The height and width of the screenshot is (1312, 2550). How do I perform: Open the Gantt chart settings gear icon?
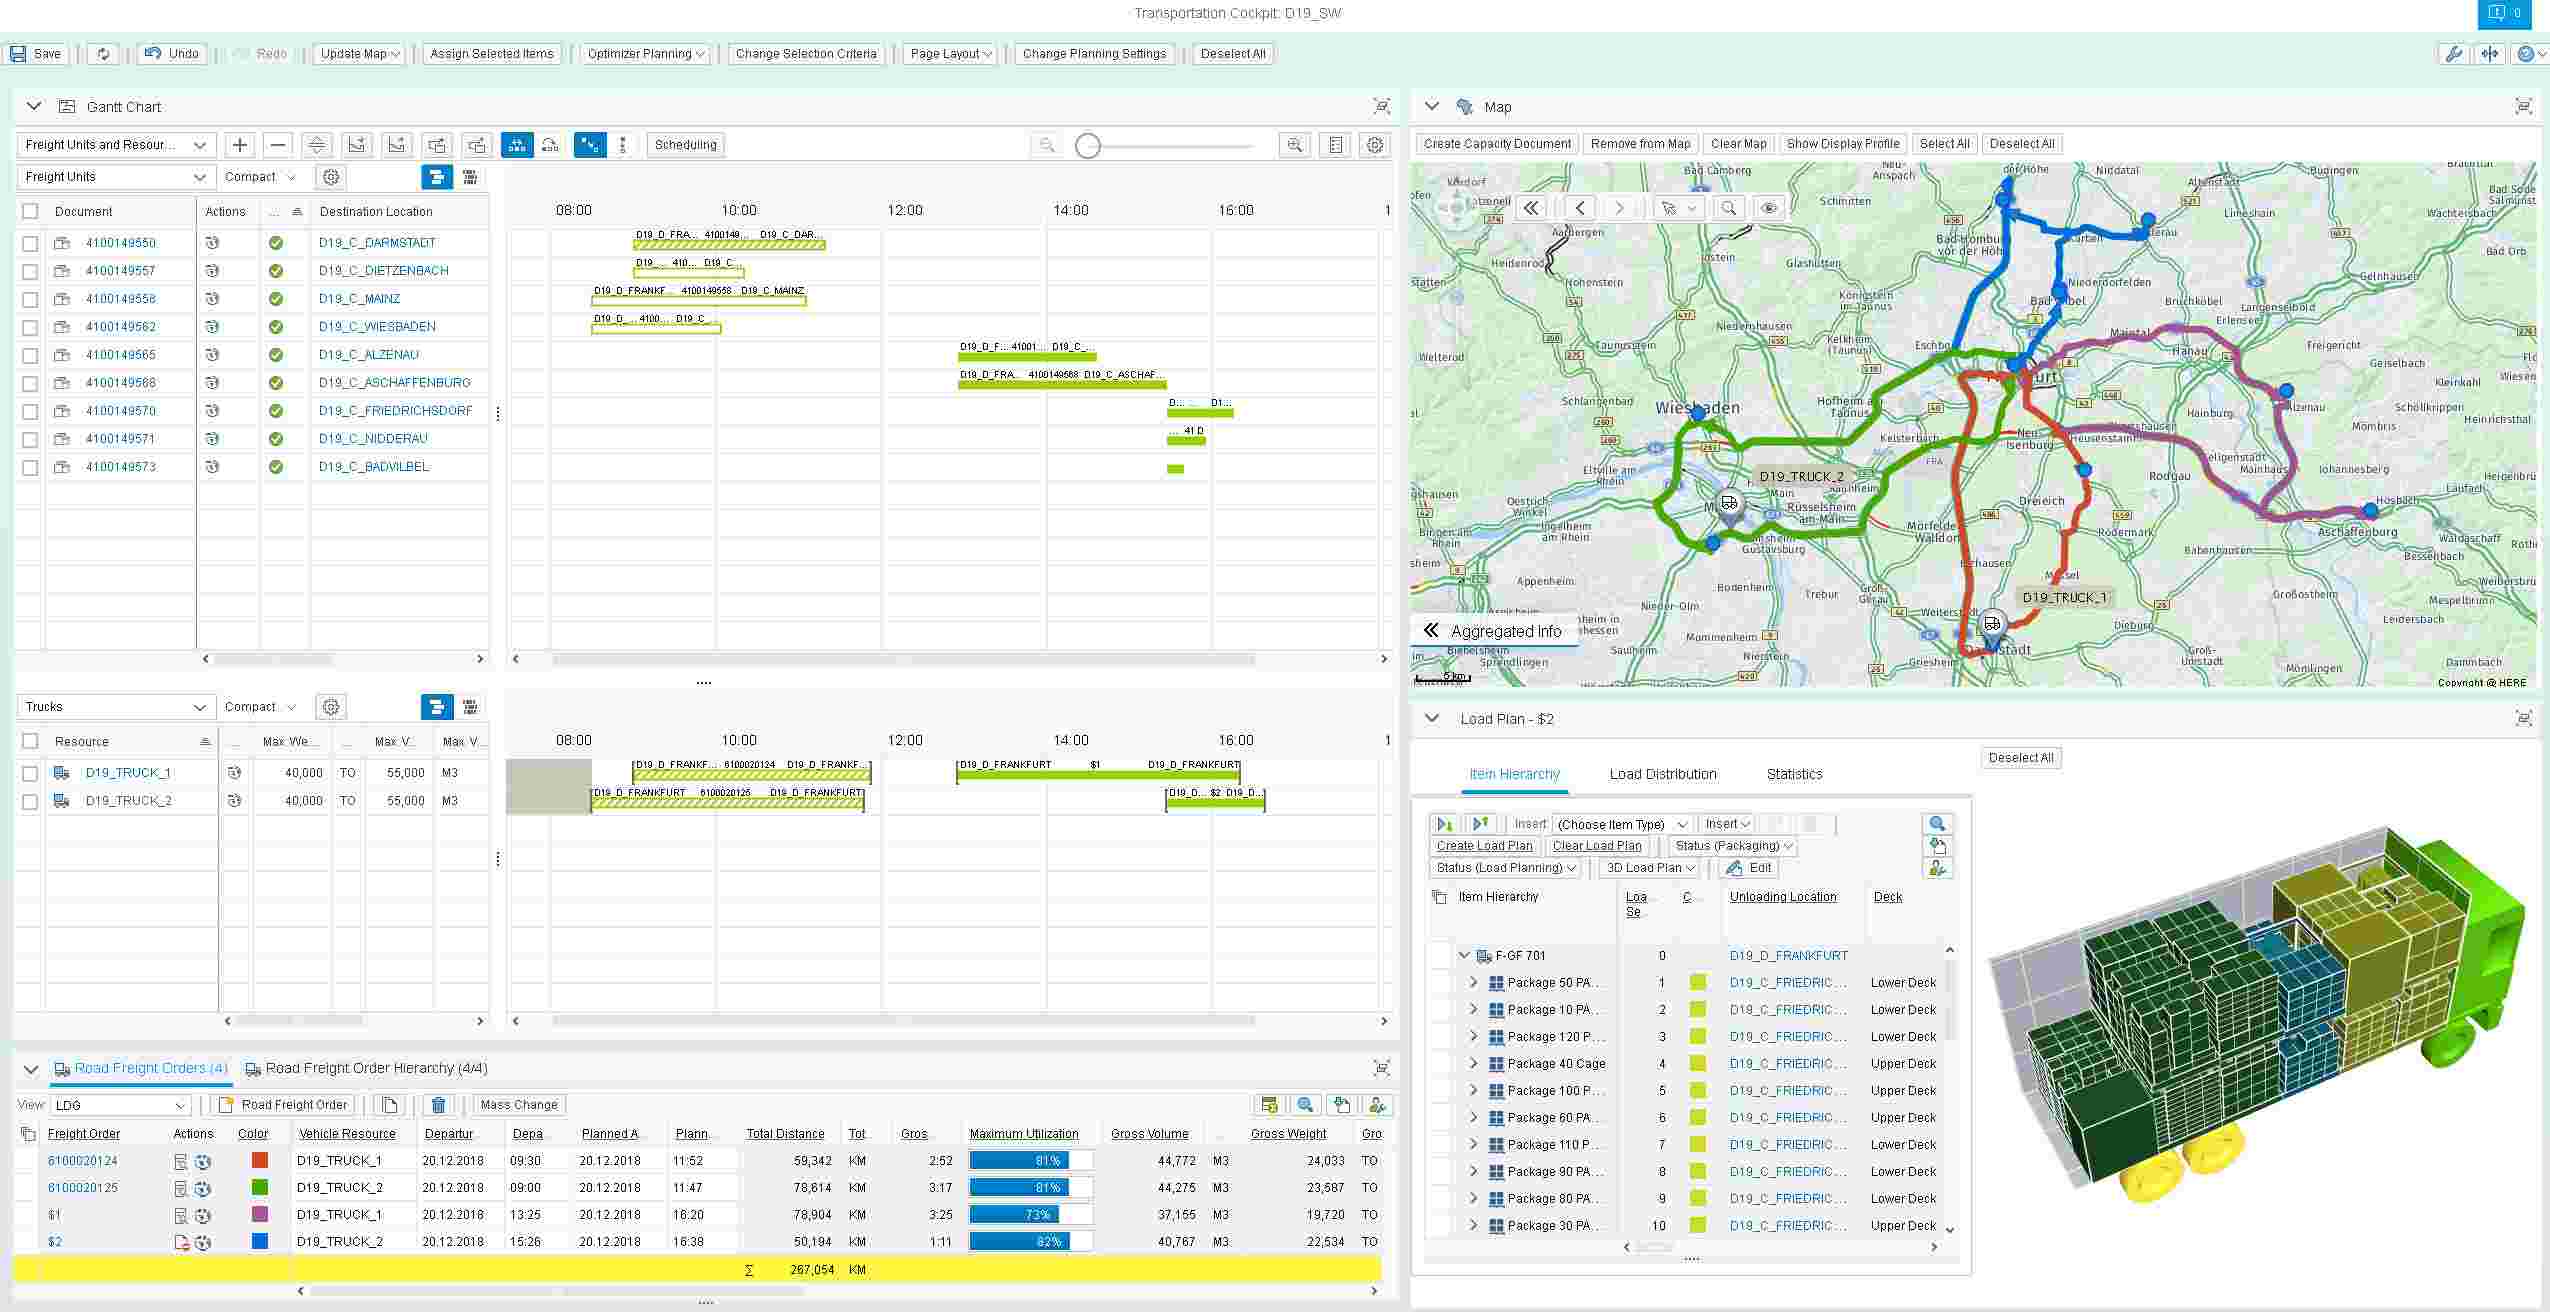pyautogui.click(x=1376, y=145)
